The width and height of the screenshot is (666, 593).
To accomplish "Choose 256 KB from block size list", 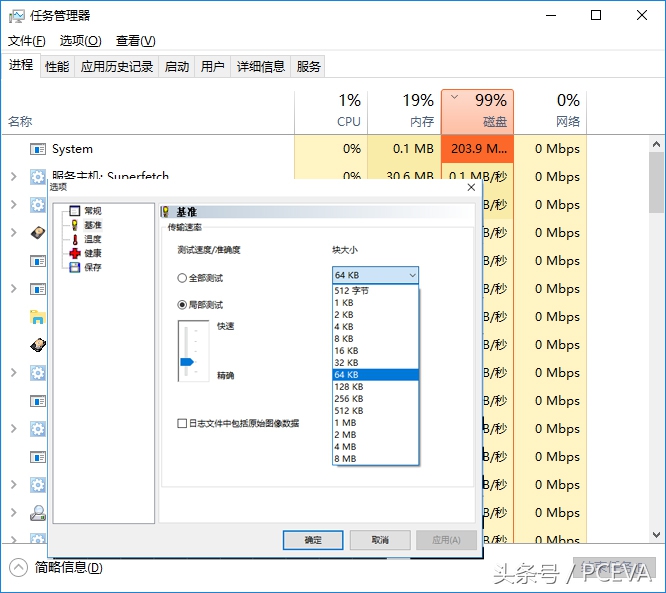I will click(x=375, y=398).
